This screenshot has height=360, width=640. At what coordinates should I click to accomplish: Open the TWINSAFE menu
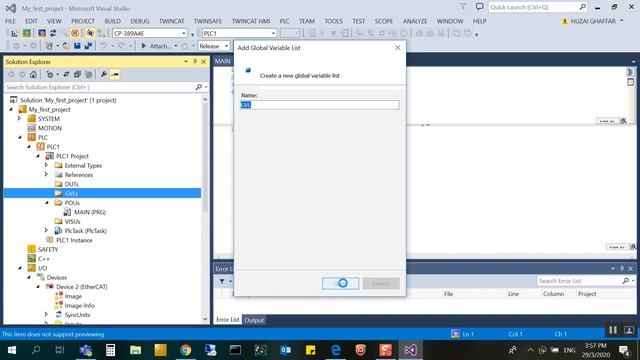click(208, 21)
